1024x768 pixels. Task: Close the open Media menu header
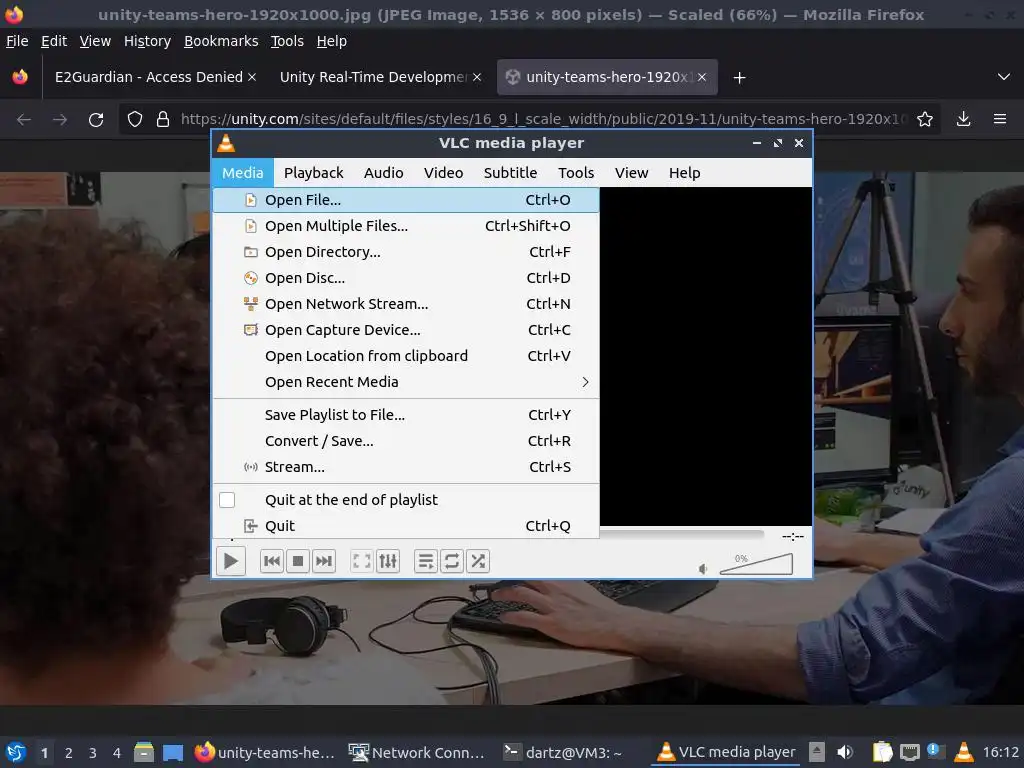tap(243, 173)
